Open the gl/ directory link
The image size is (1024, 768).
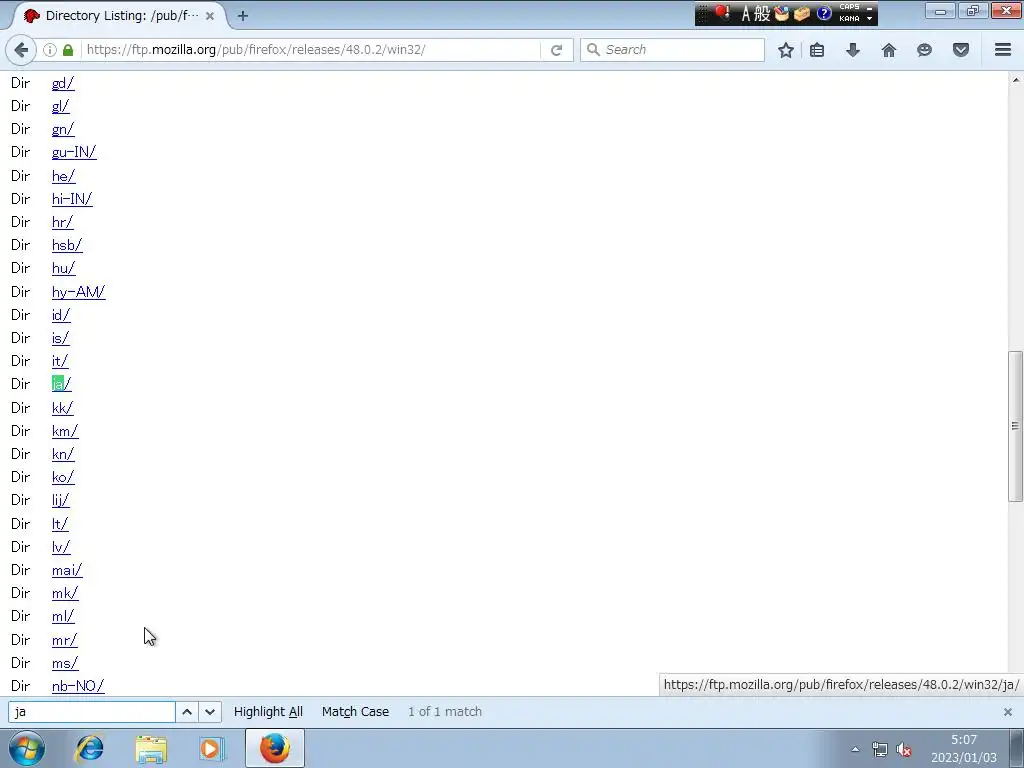click(60, 106)
